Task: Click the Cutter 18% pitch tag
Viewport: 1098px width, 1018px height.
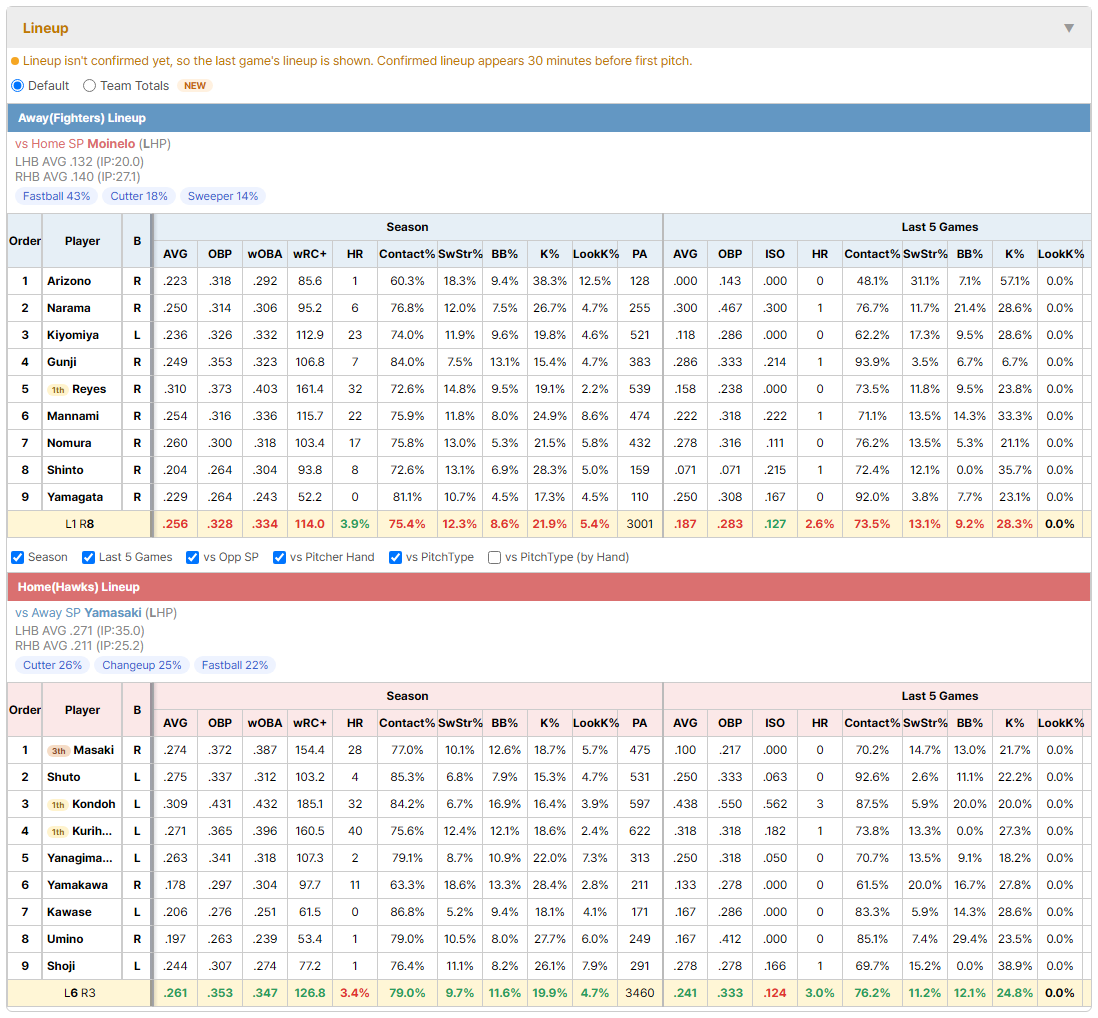Action: point(139,196)
